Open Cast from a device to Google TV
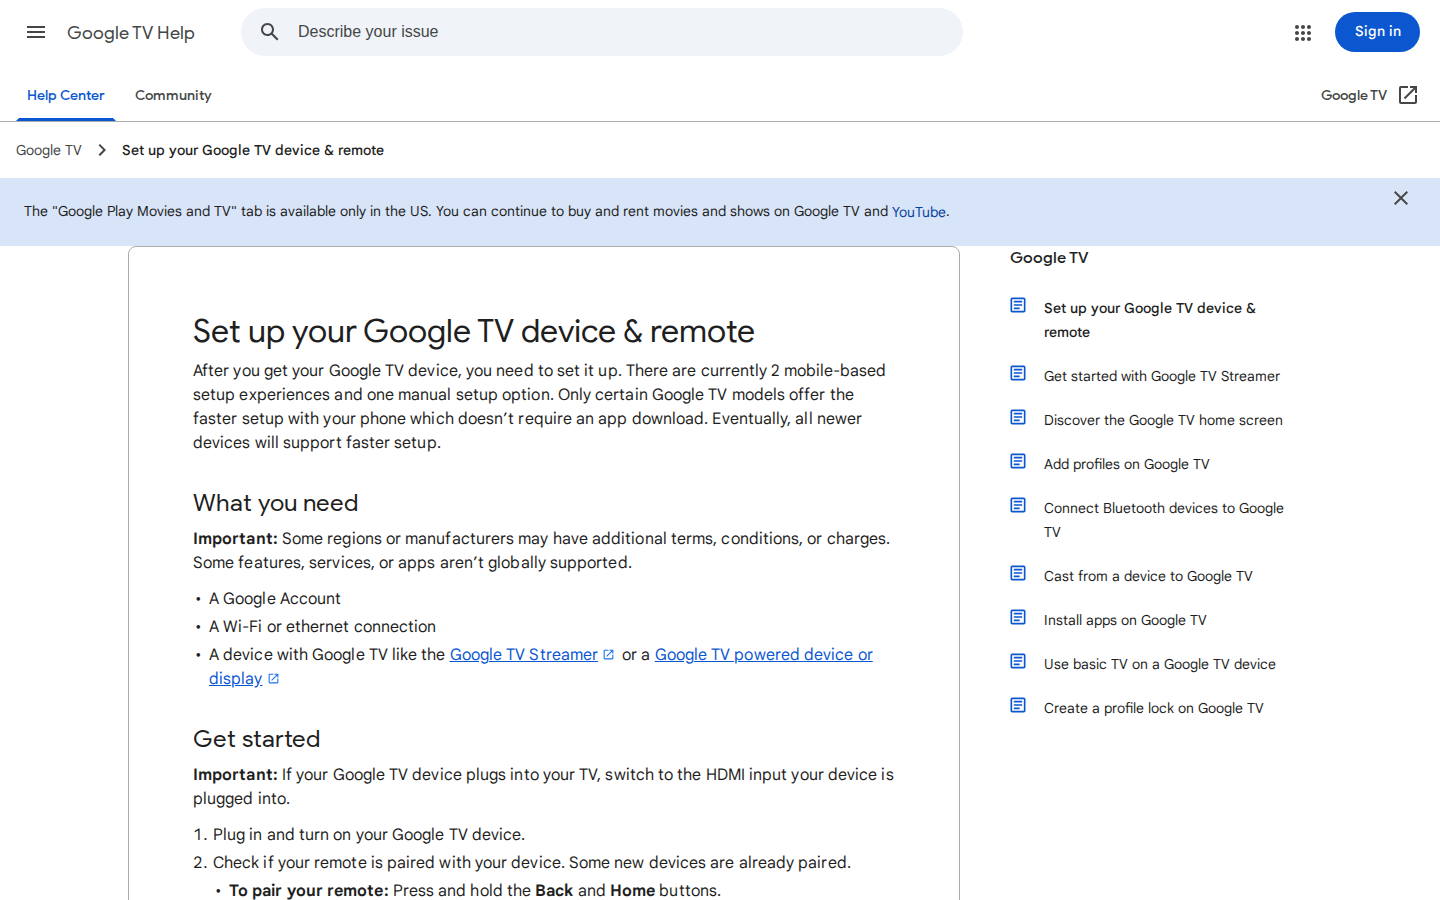This screenshot has height=900, width=1440. [x=1148, y=576]
